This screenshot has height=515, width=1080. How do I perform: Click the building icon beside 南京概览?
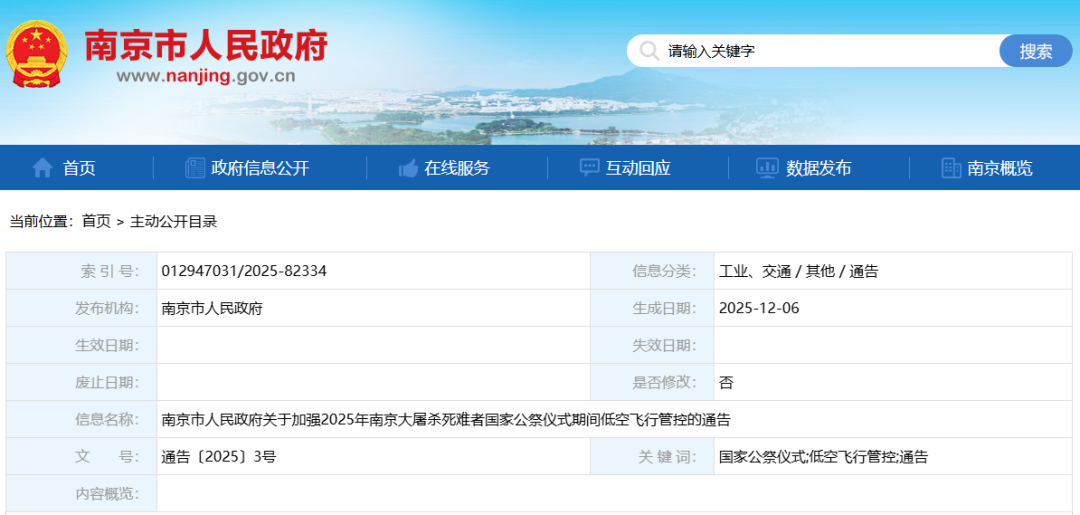pyautogui.click(x=951, y=168)
